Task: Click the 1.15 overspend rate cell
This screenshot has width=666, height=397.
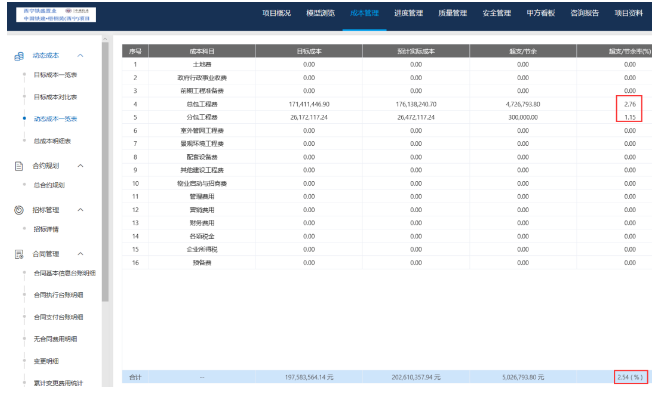Action: tap(630, 118)
